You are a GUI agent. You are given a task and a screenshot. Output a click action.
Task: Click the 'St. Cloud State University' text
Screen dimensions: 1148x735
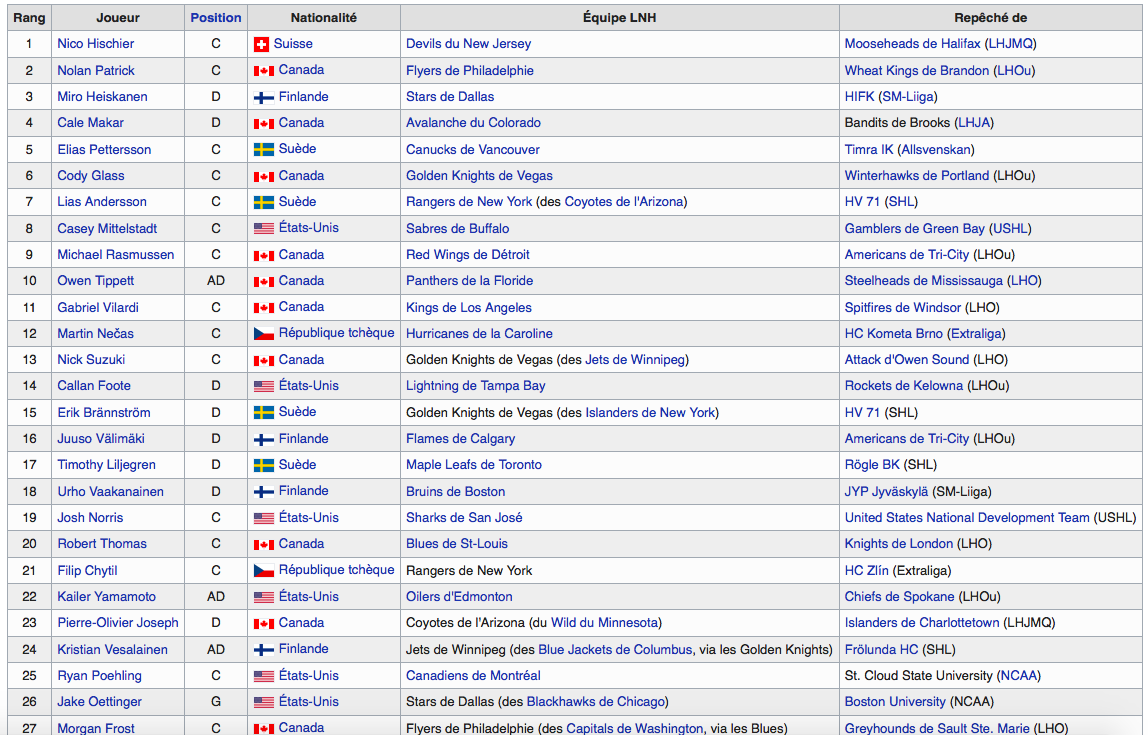coord(919,676)
